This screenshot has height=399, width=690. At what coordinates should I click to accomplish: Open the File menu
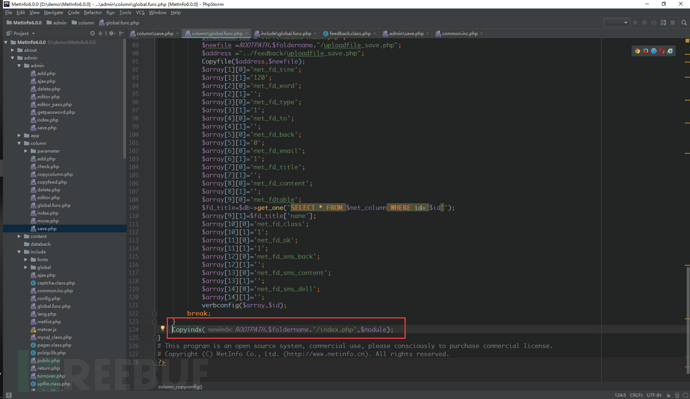8,13
